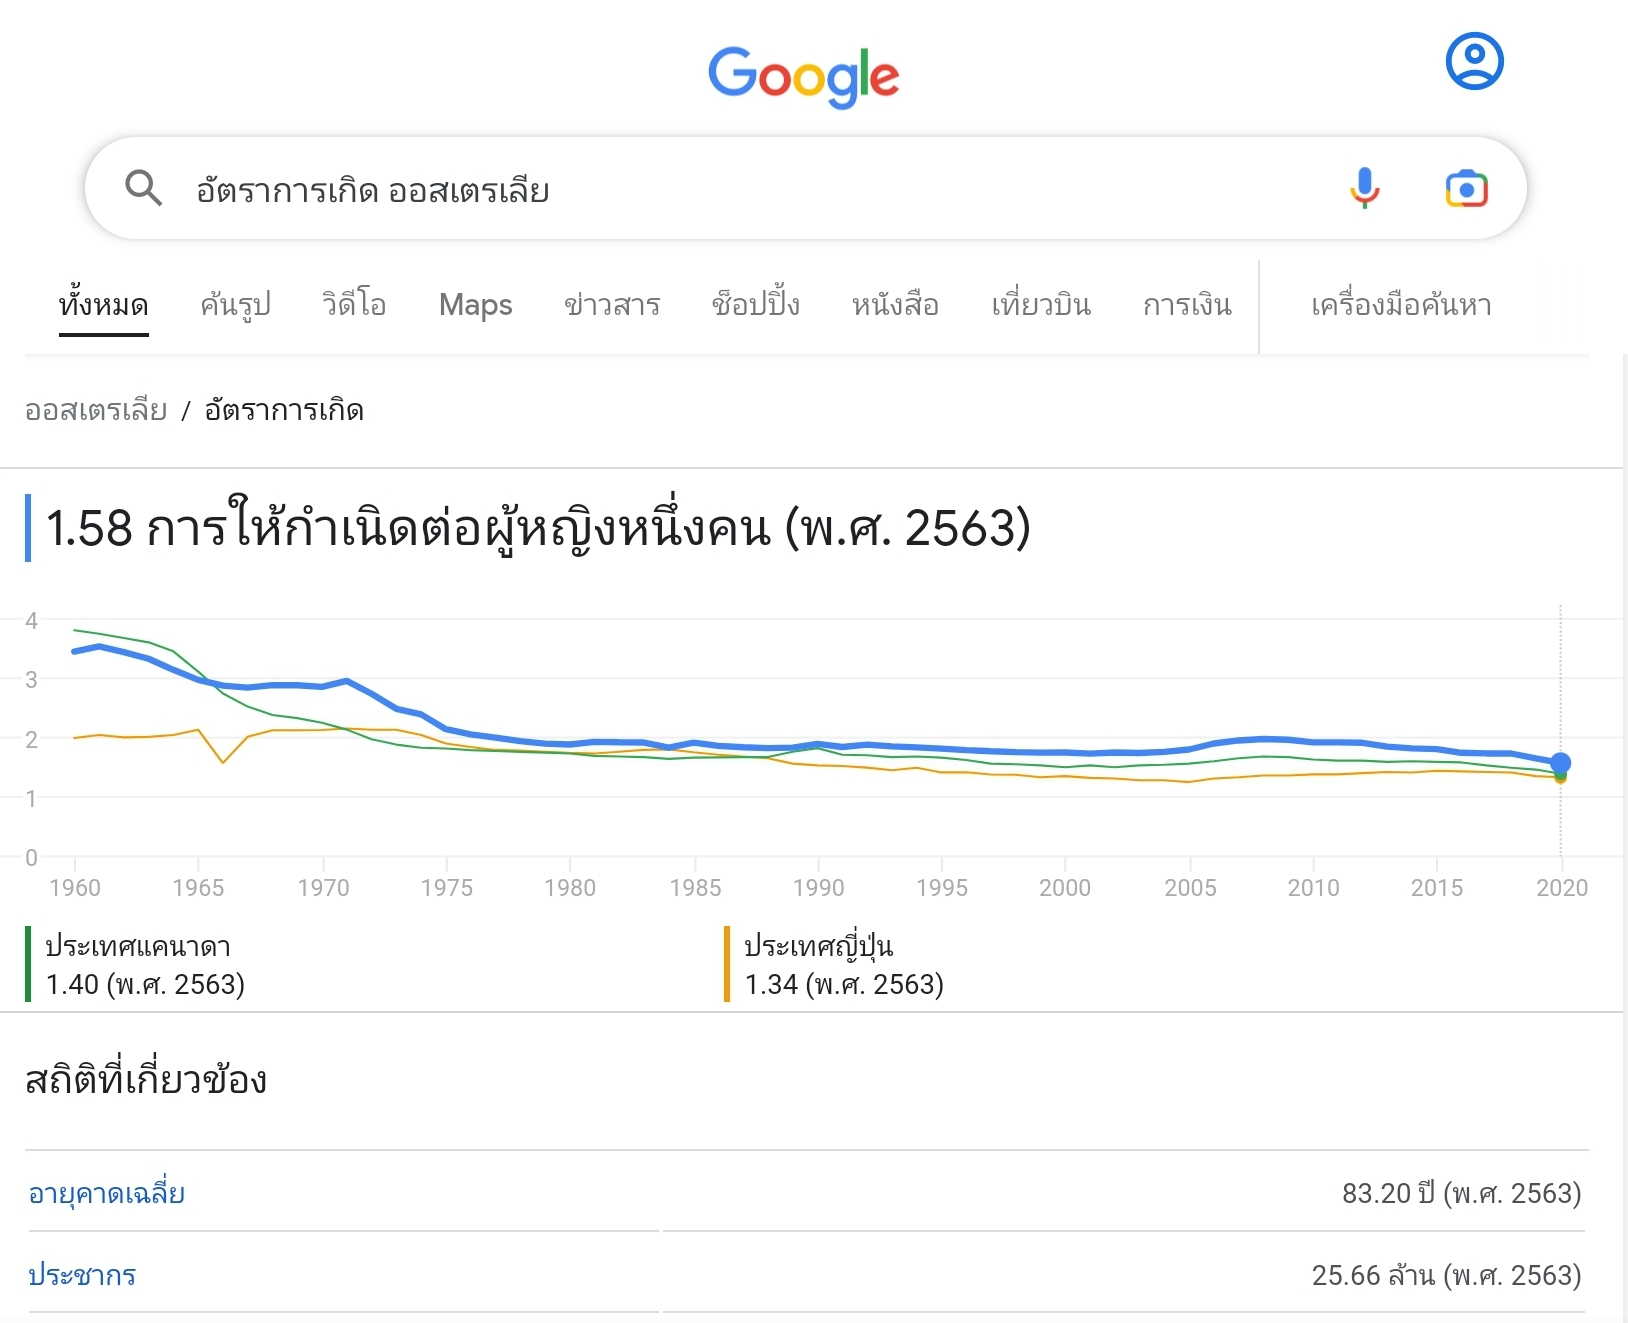Click the Google logo
This screenshot has width=1628, height=1323.
[804, 76]
